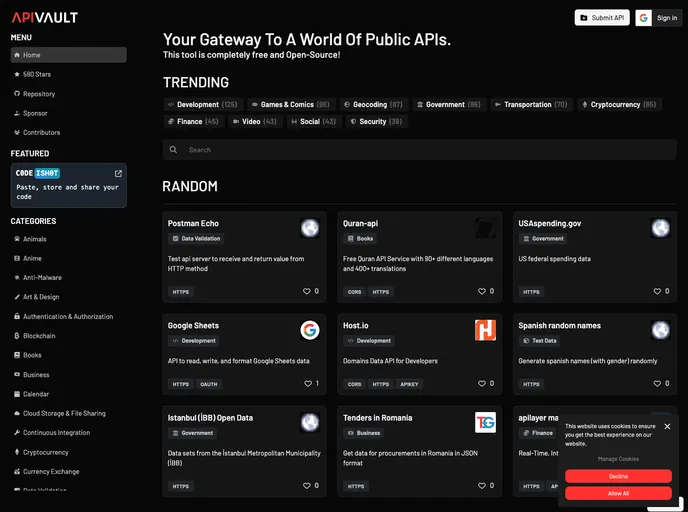The width and height of the screenshot is (688, 512).
Task: Open the Currency Exchange category
Action: [47, 472]
